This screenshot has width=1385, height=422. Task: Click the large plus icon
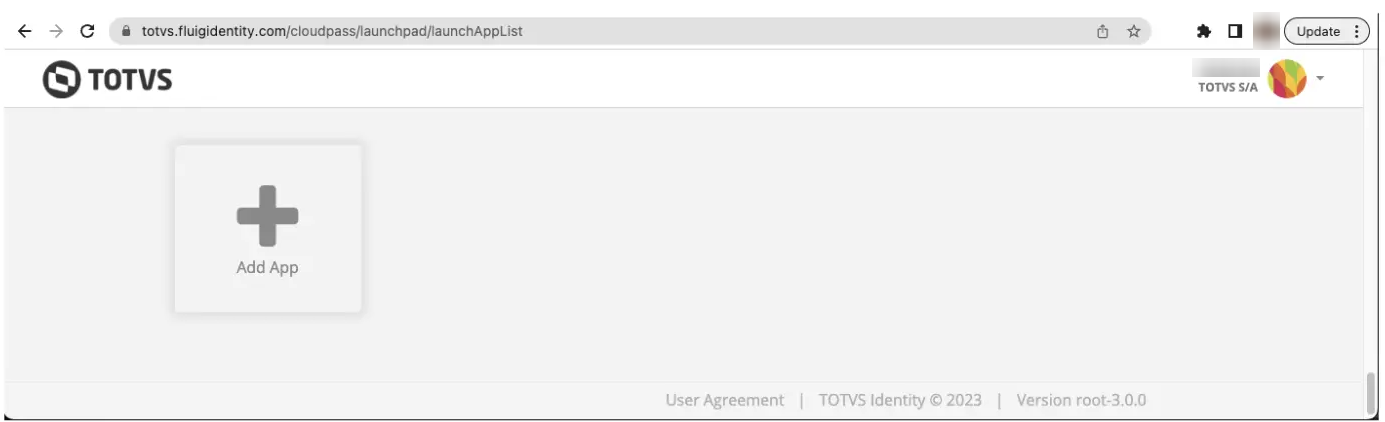267,215
